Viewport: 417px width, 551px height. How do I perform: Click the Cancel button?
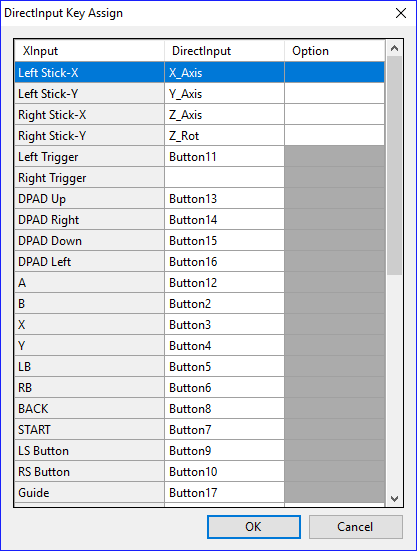click(356, 527)
